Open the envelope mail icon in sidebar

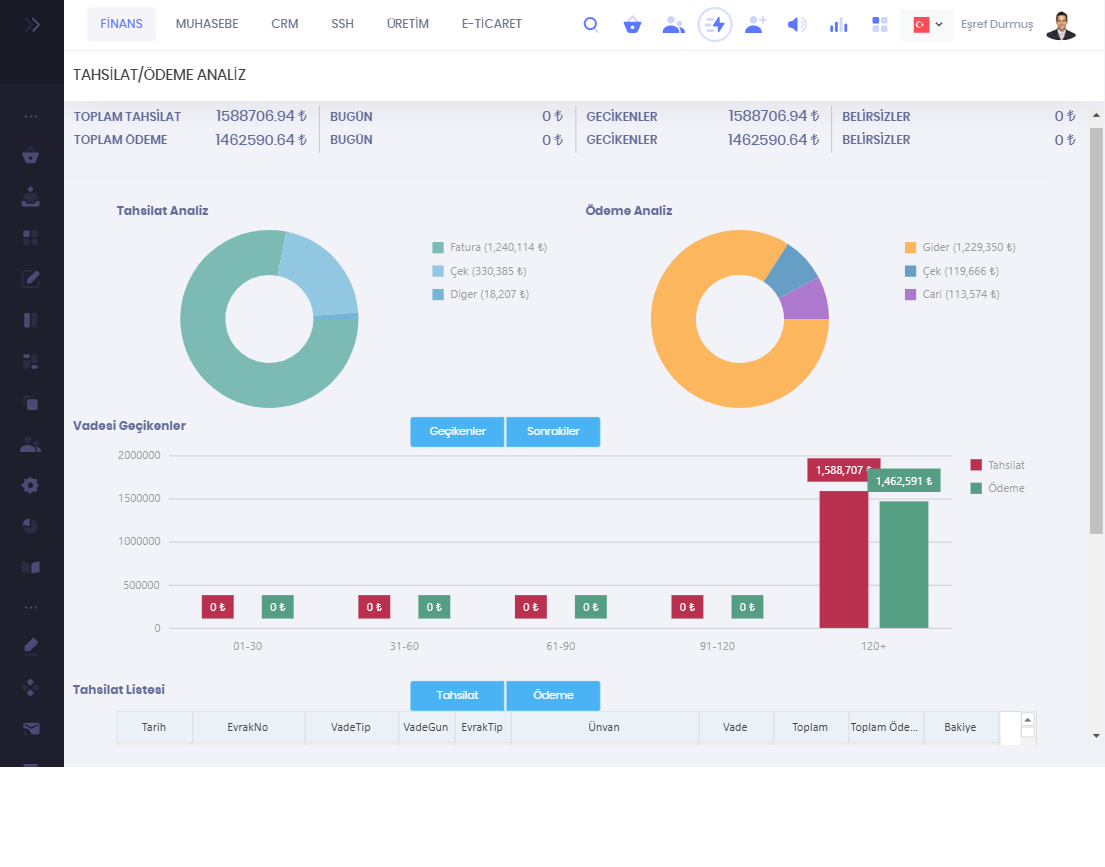tap(31, 728)
